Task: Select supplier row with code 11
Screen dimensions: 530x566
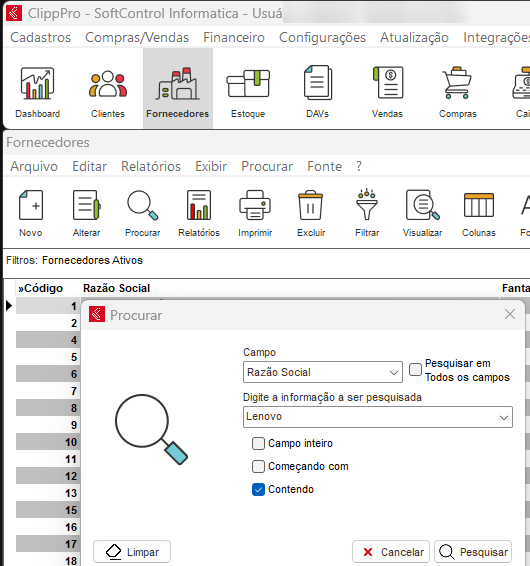Action: click(48, 459)
